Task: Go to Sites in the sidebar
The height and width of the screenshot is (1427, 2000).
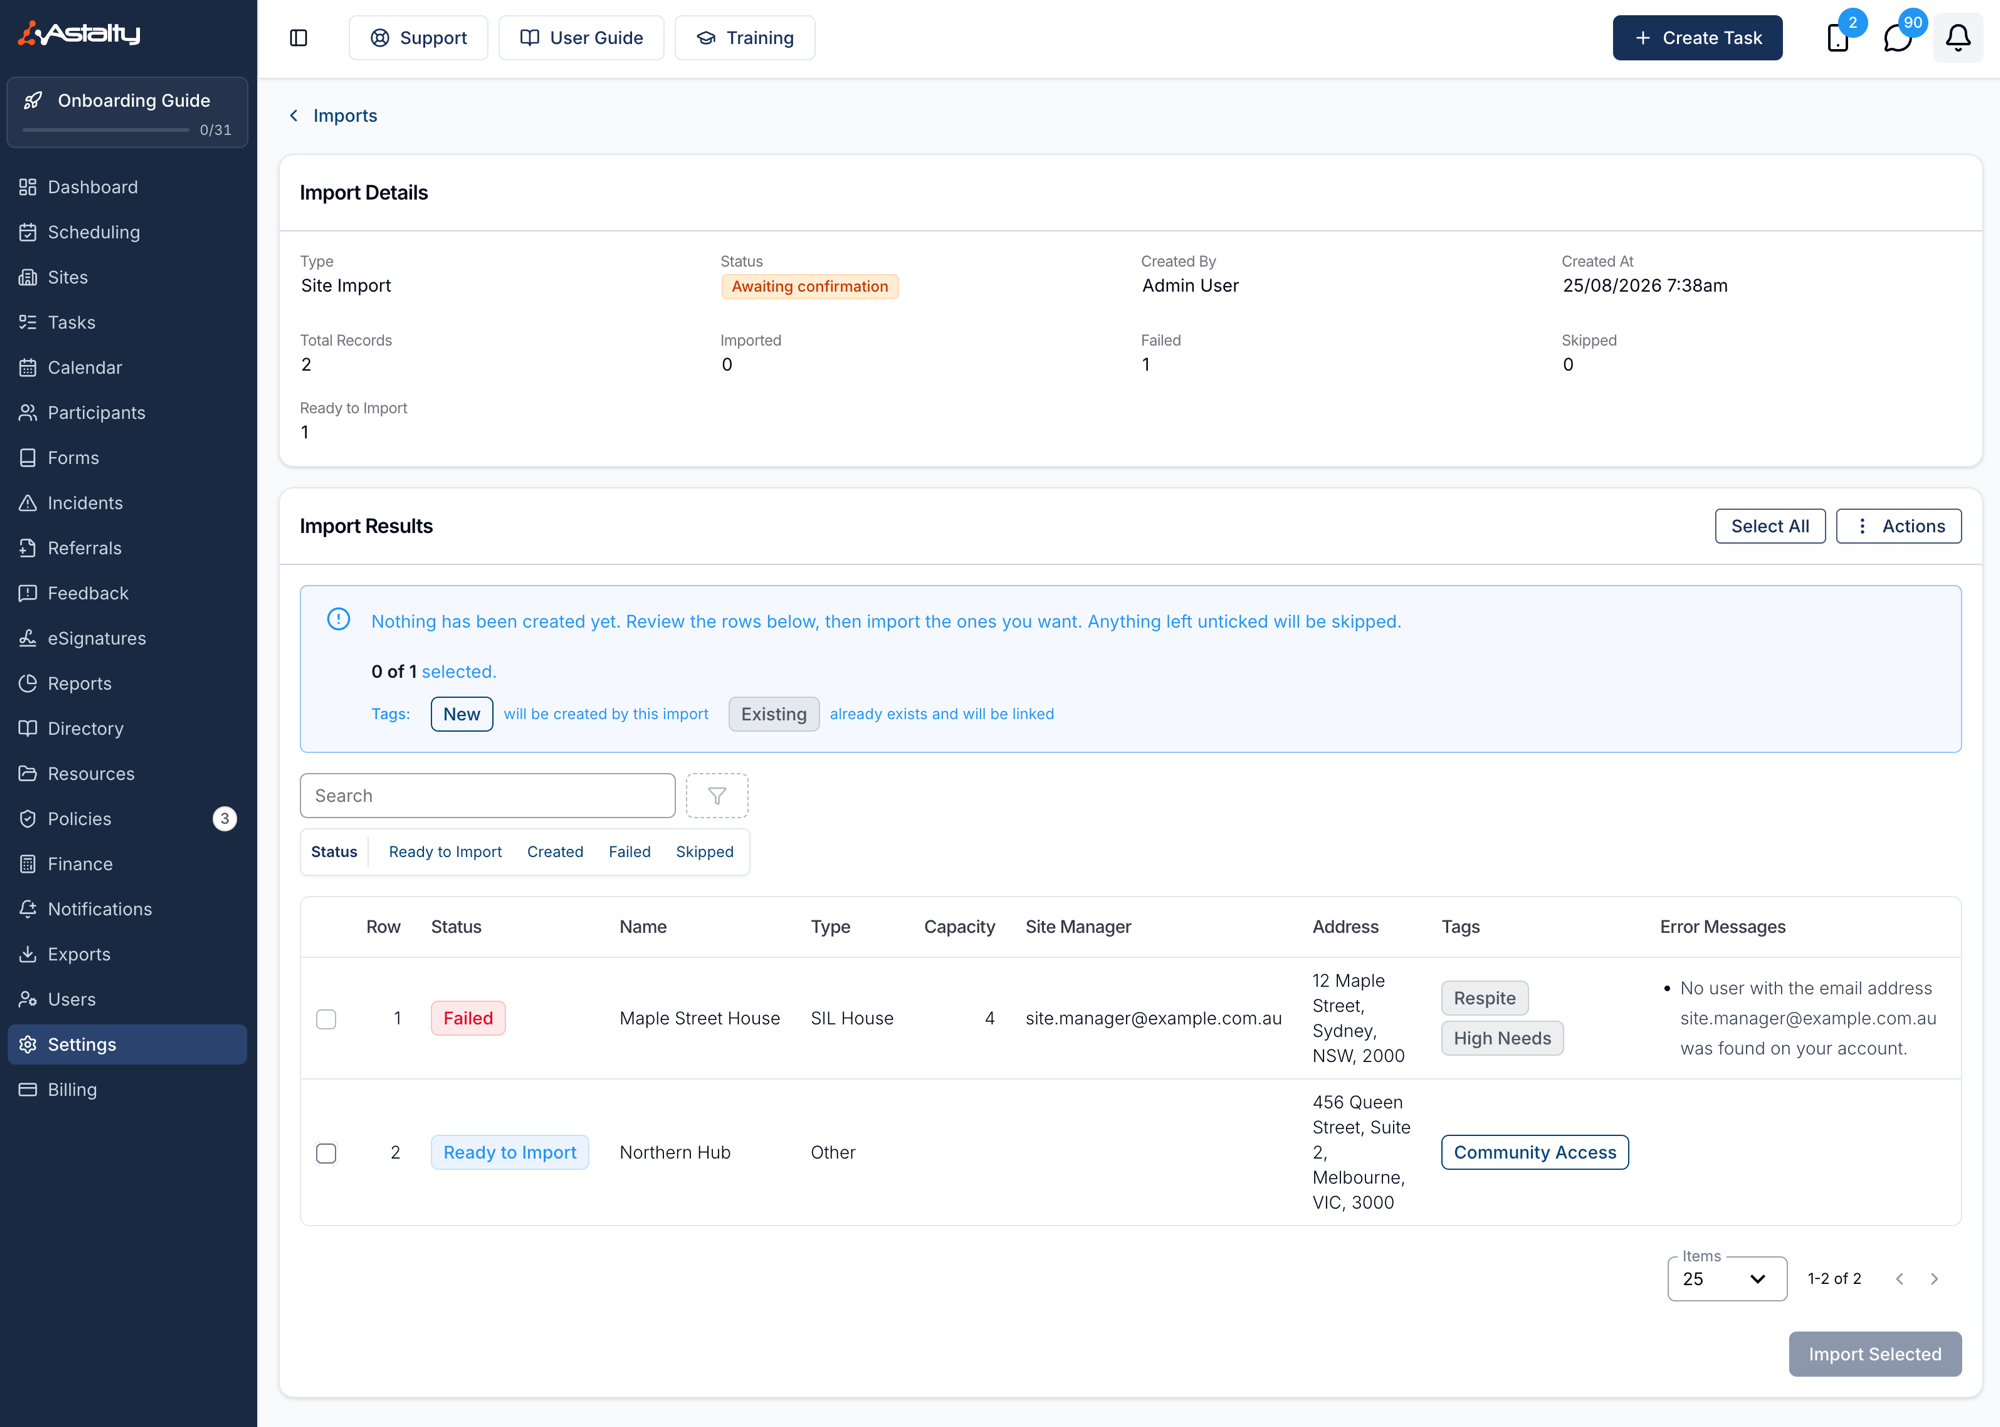Action: coord(127,277)
